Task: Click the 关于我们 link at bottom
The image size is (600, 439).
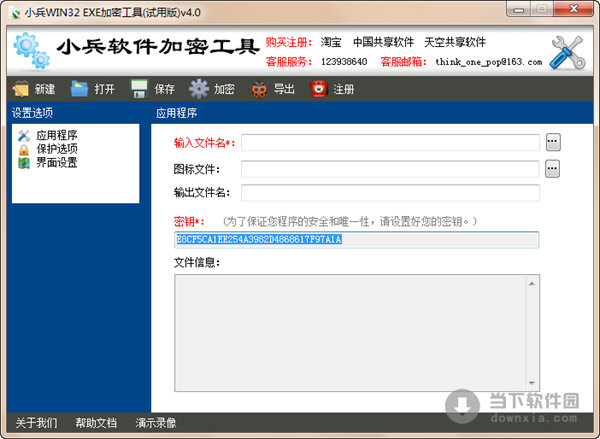Action: pos(37,423)
